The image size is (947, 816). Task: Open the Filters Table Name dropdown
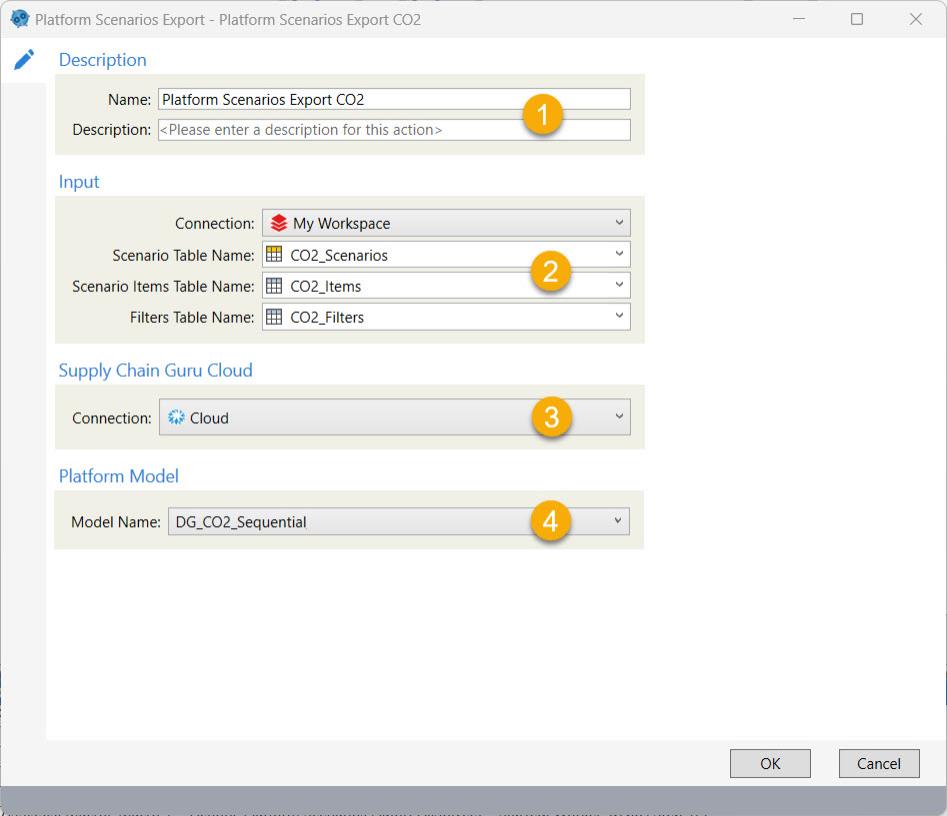click(619, 317)
